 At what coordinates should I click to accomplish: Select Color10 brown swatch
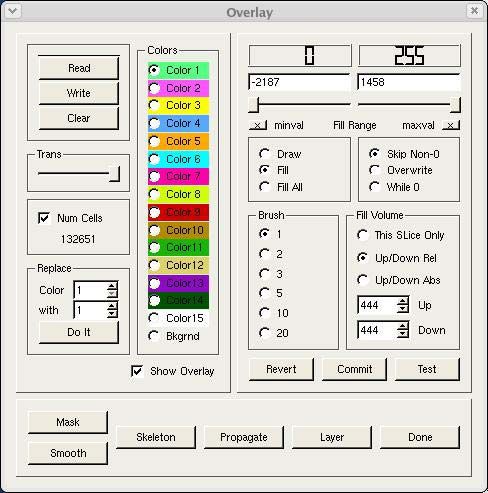click(178, 230)
